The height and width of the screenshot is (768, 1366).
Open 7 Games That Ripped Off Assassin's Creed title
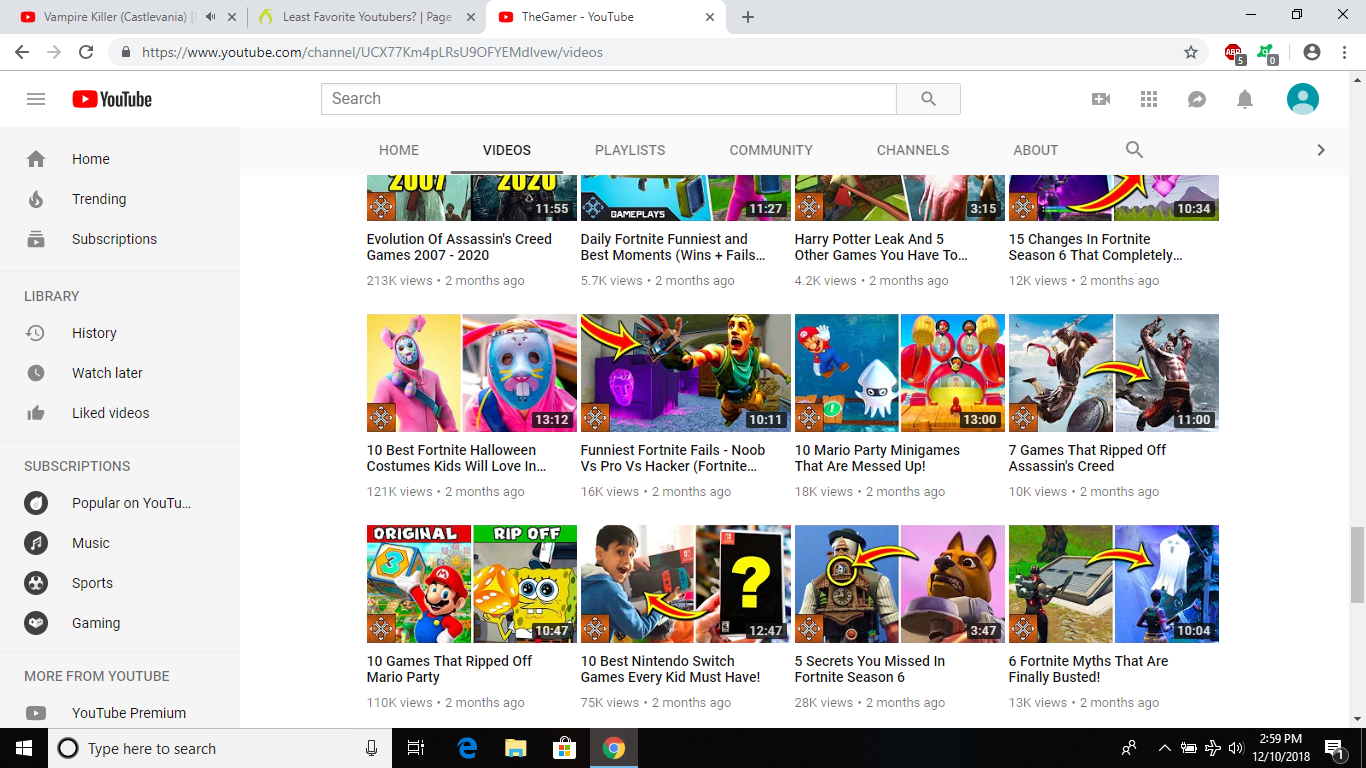click(1087, 458)
